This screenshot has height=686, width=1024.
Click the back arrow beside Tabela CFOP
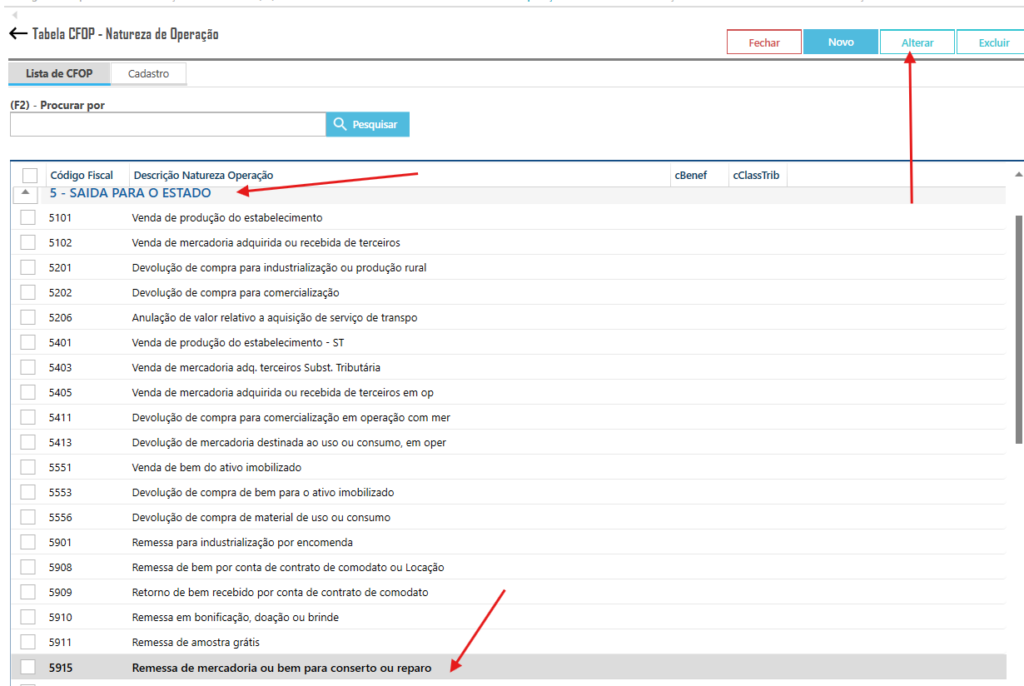tap(17, 34)
